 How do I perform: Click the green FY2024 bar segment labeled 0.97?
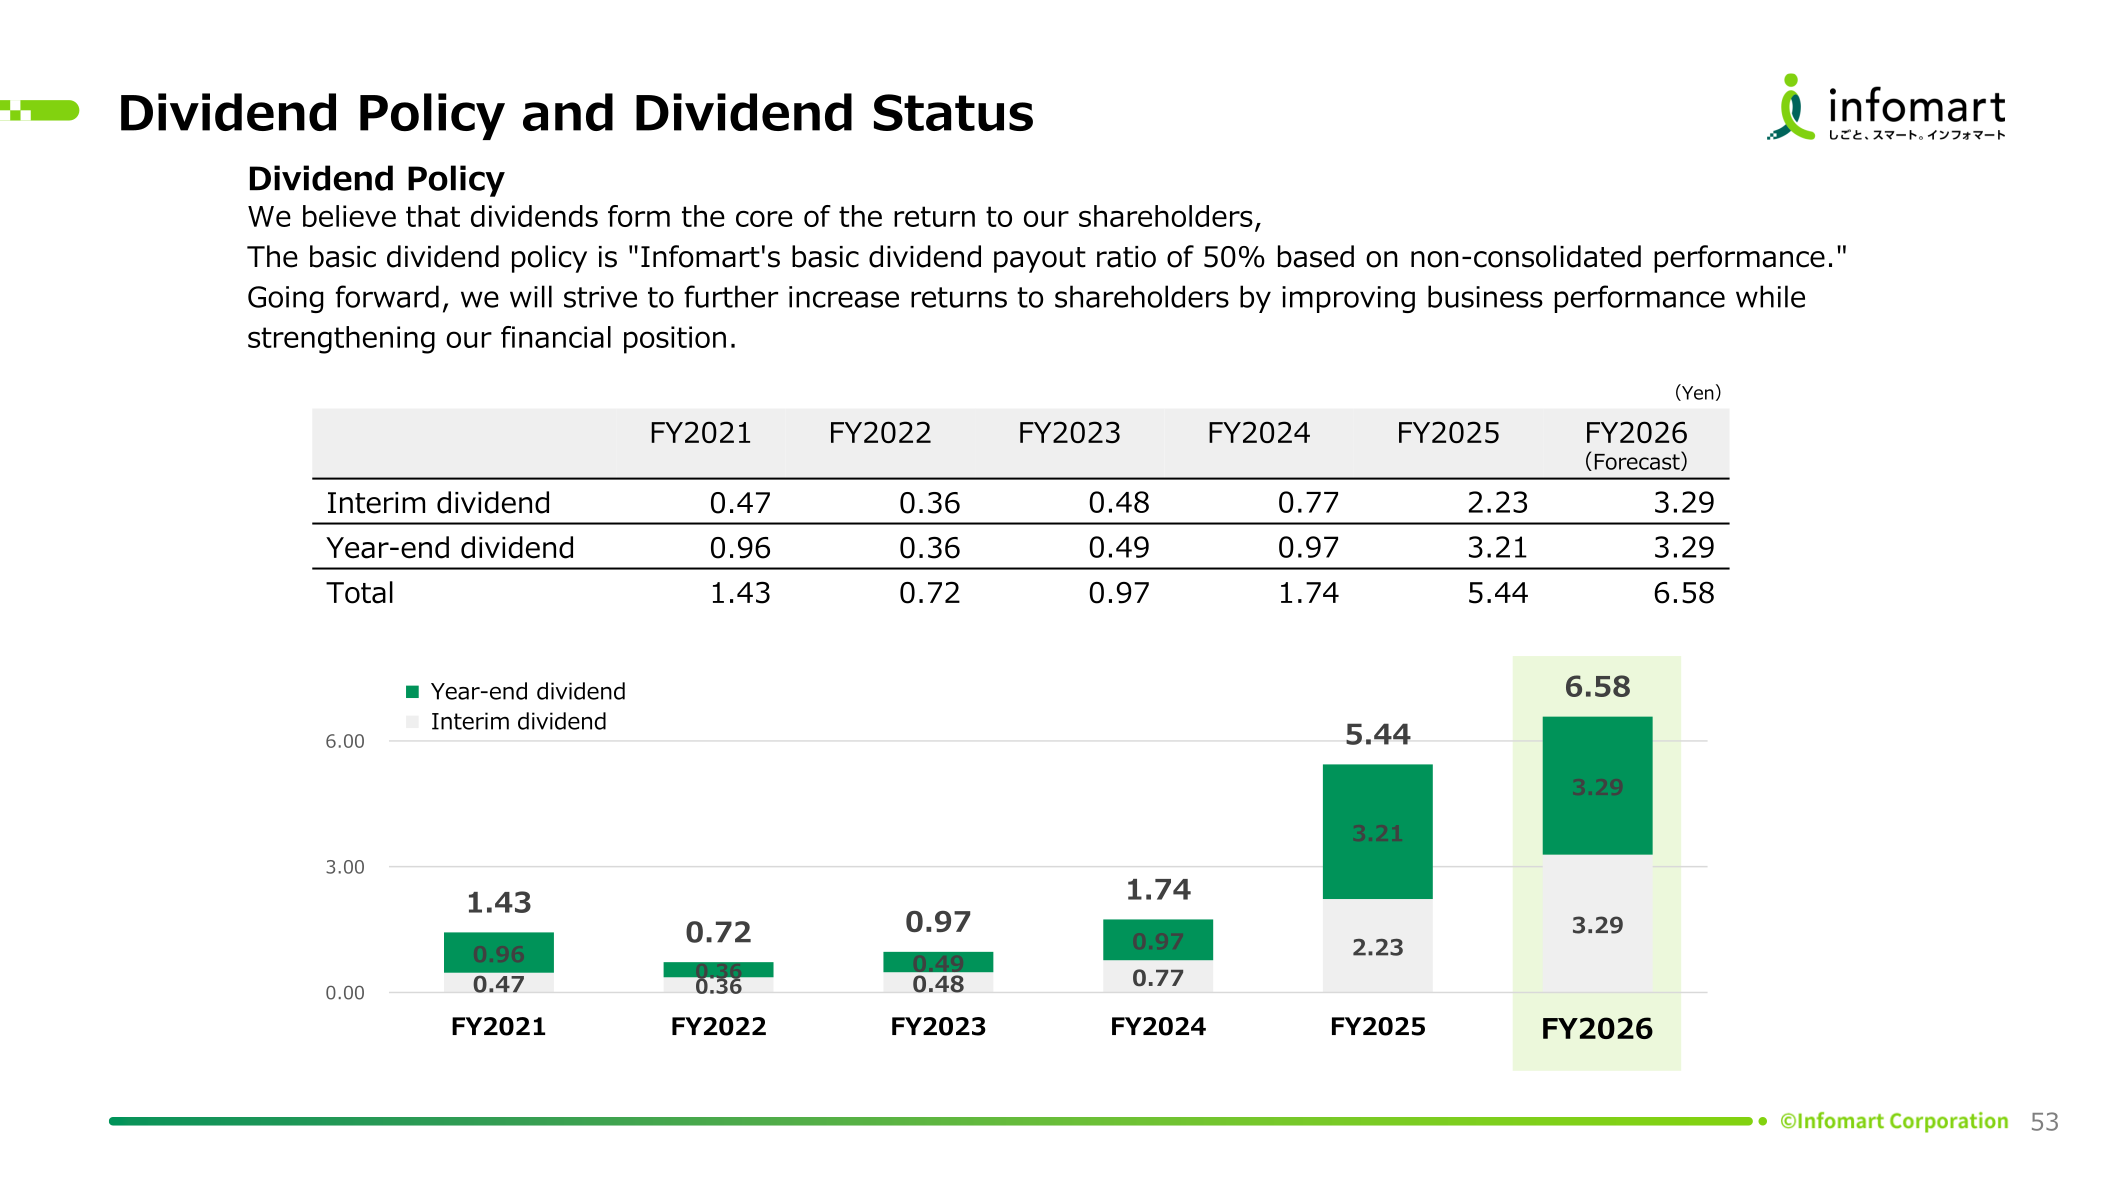click(1158, 940)
